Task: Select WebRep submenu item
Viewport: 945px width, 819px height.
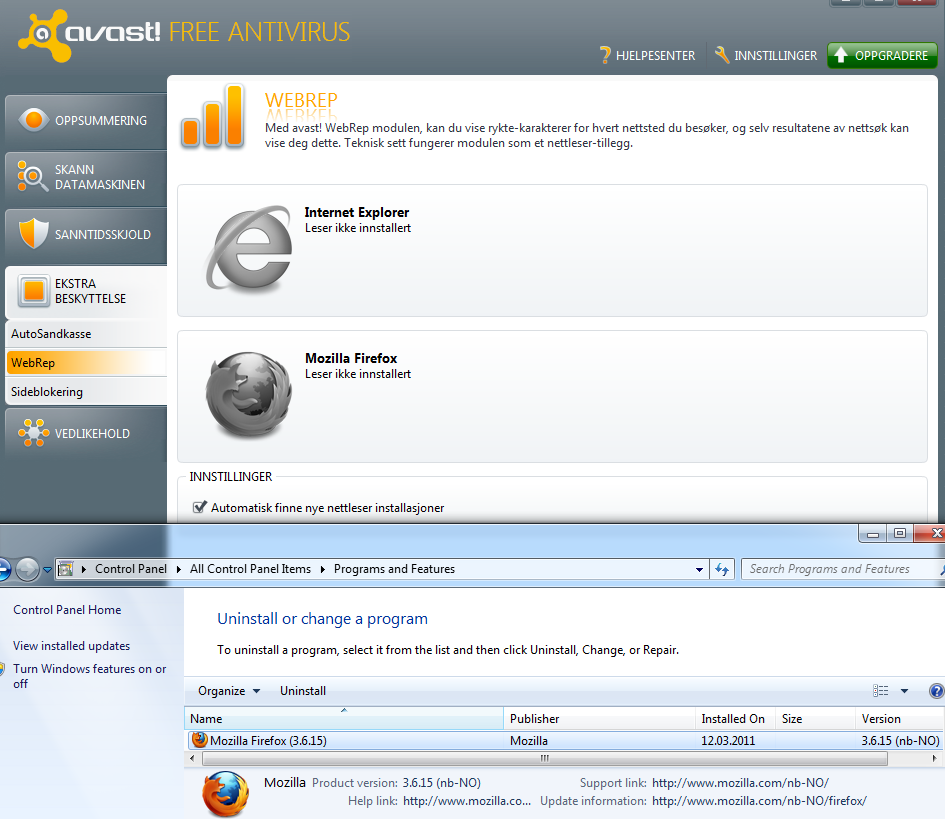Action: click(x=86, y=363)
